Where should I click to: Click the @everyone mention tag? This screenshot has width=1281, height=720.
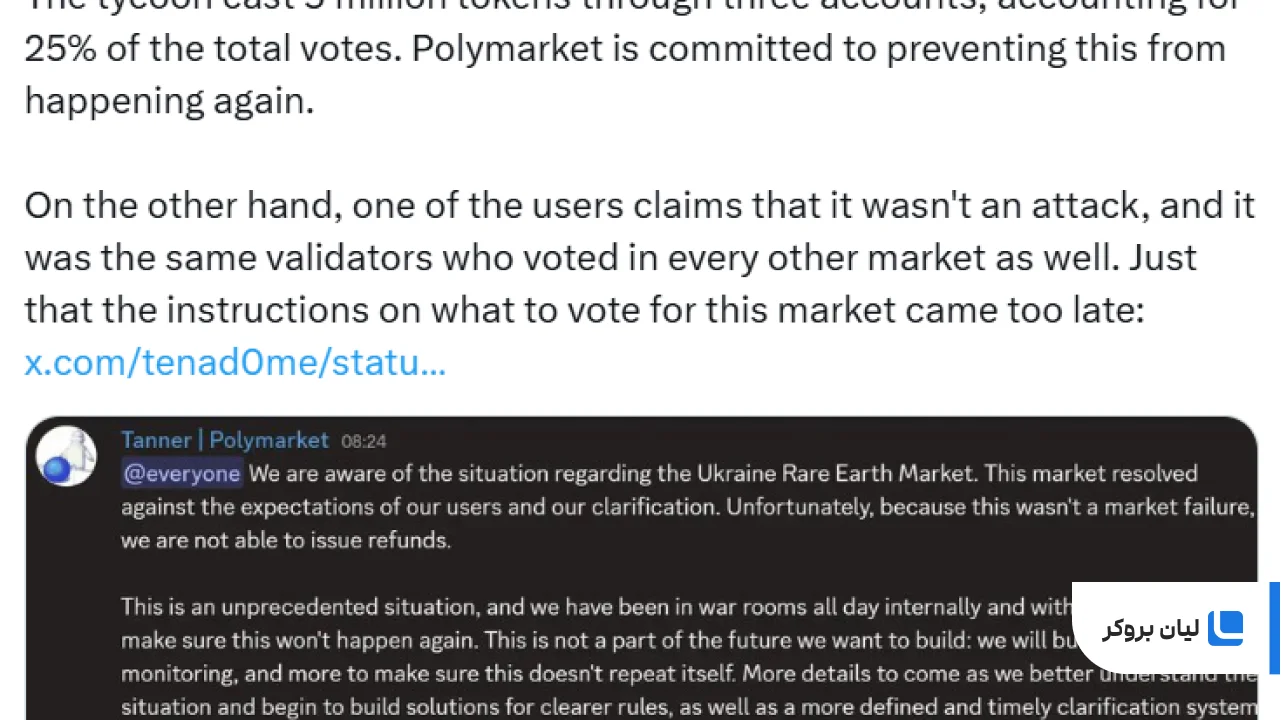pyautogui.click(x=181, y=473)
